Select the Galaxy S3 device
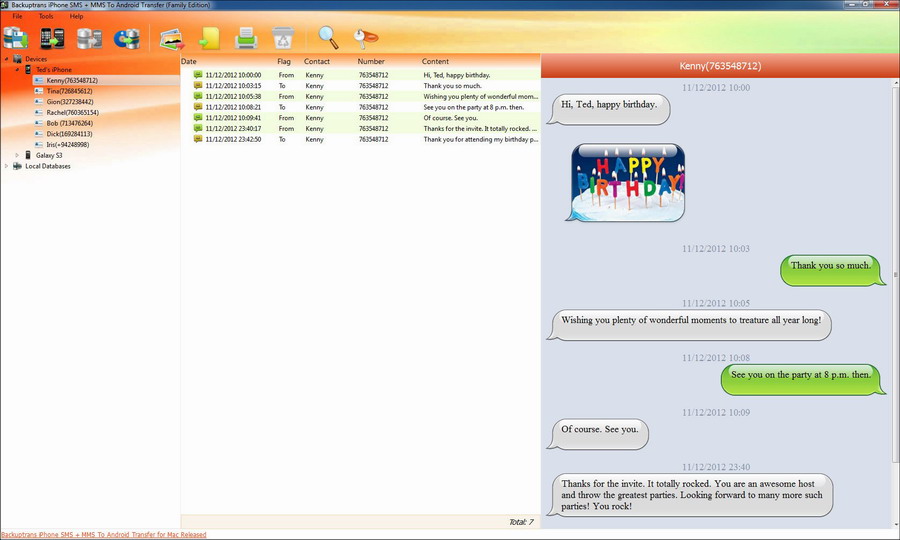This screenshot has height=540, width=900. pos(49,156)
